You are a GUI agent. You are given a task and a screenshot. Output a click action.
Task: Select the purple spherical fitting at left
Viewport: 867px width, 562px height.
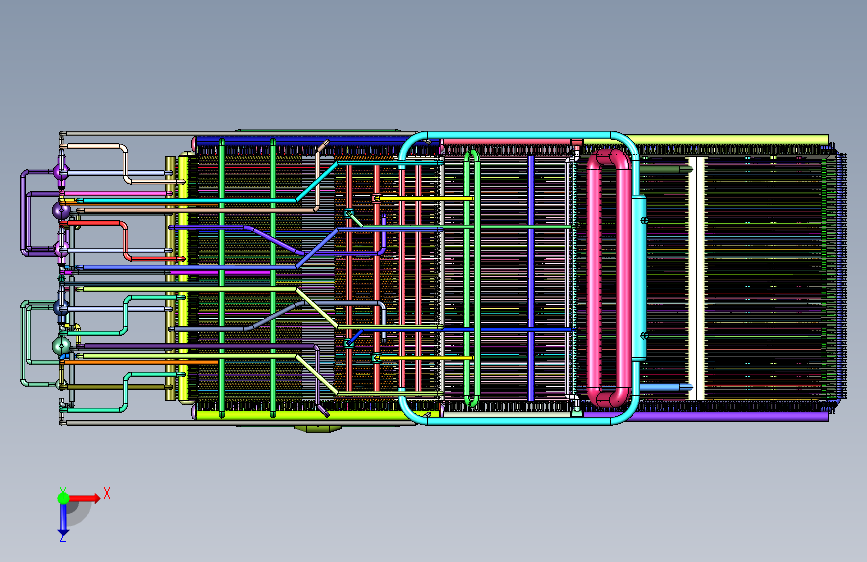pyautogui.click(x=61, y=210)
